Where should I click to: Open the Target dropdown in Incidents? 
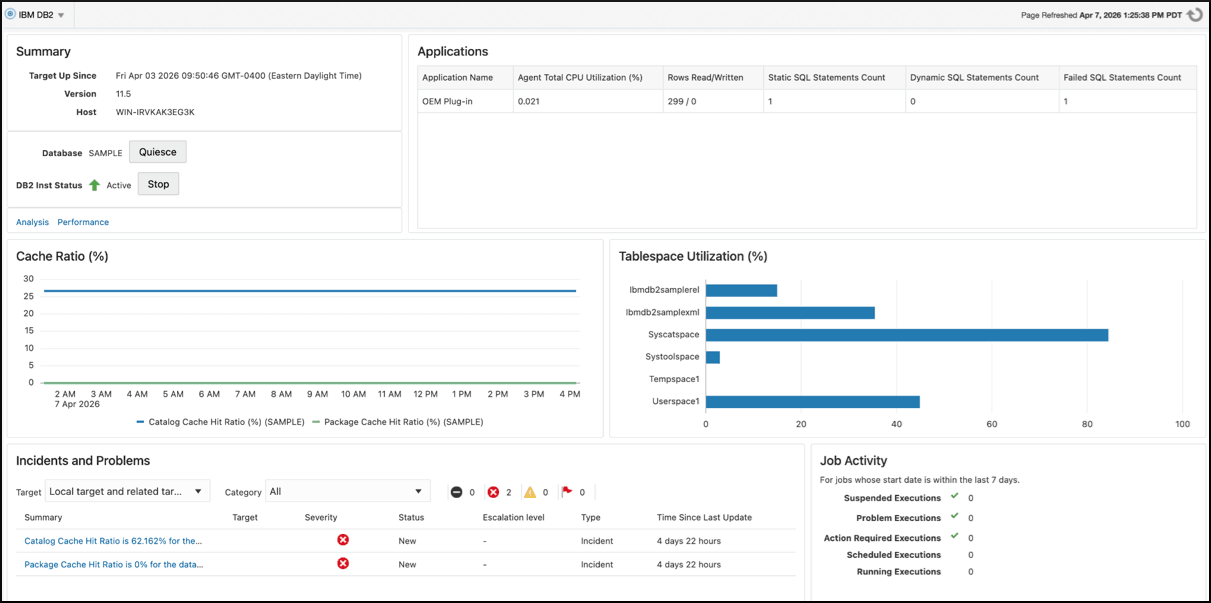click(128, 491)
